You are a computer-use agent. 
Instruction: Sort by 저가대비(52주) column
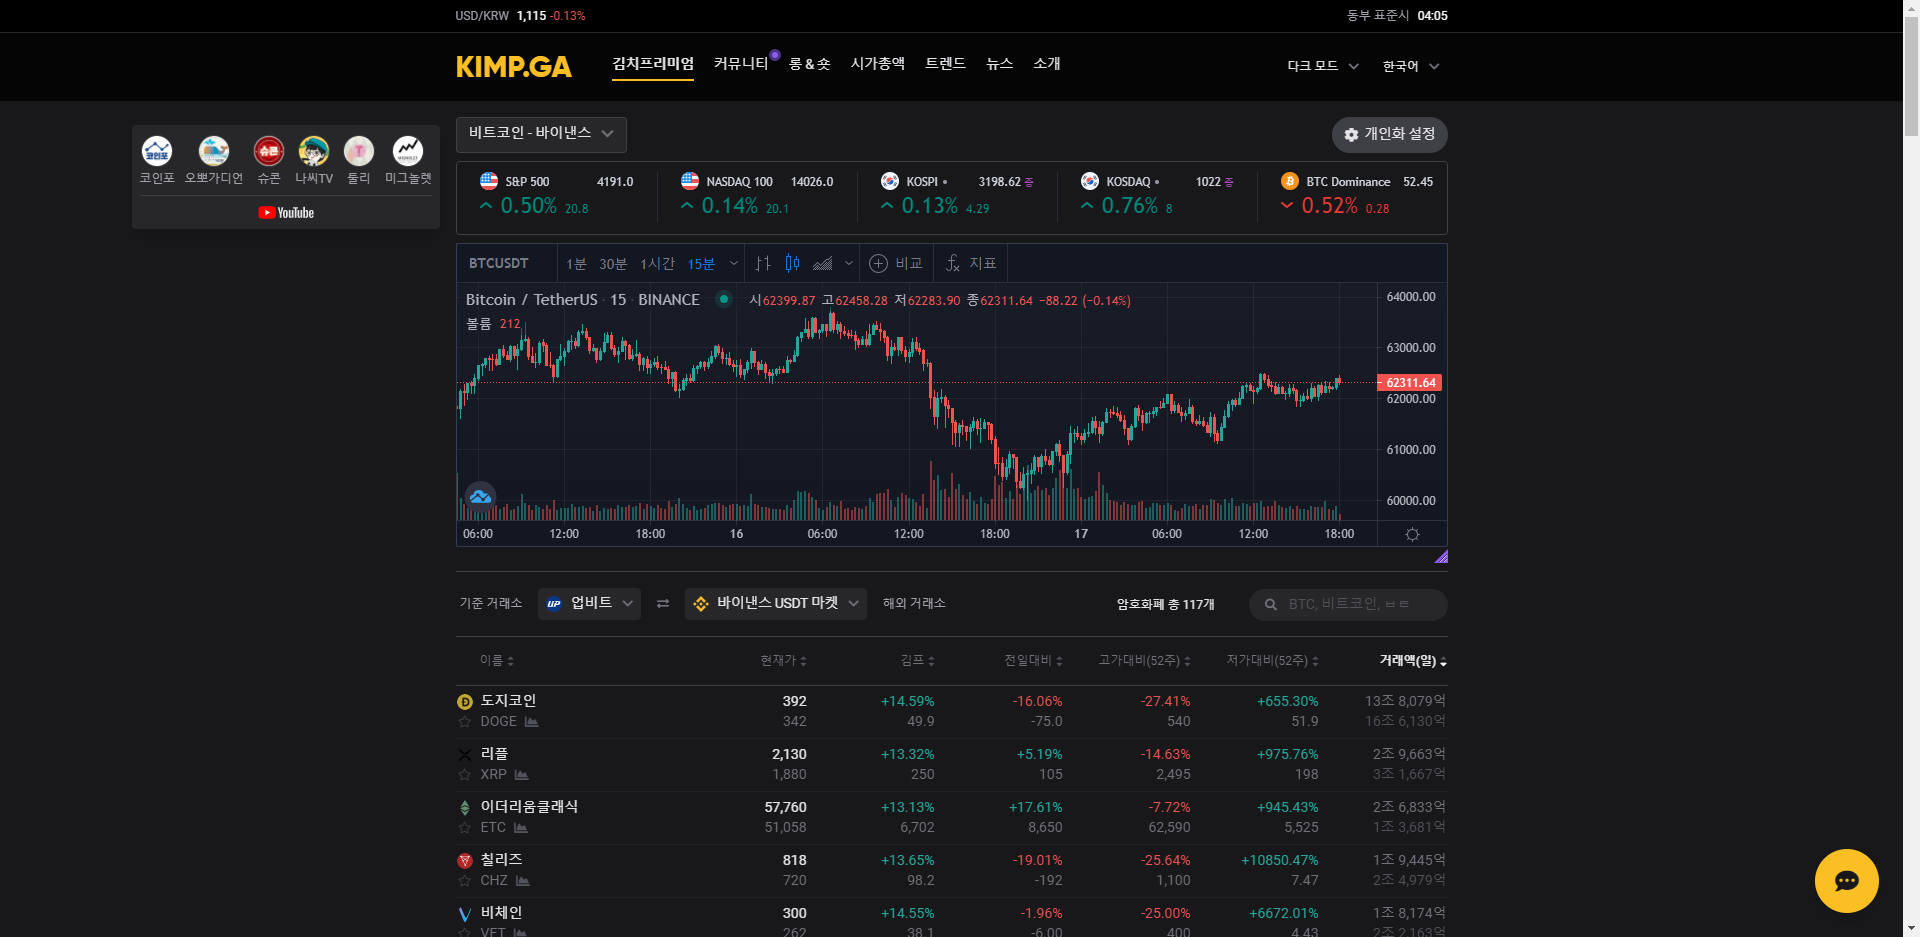[x=1272, y=660]
